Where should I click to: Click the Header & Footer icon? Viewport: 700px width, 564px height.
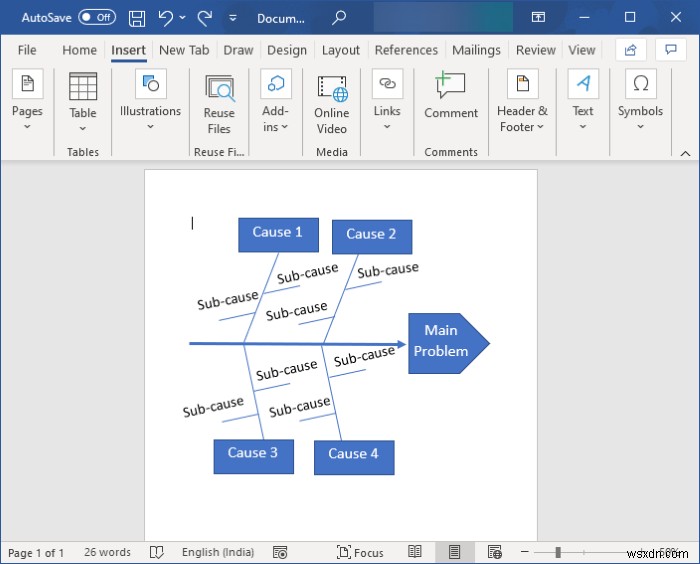(523, 84)
